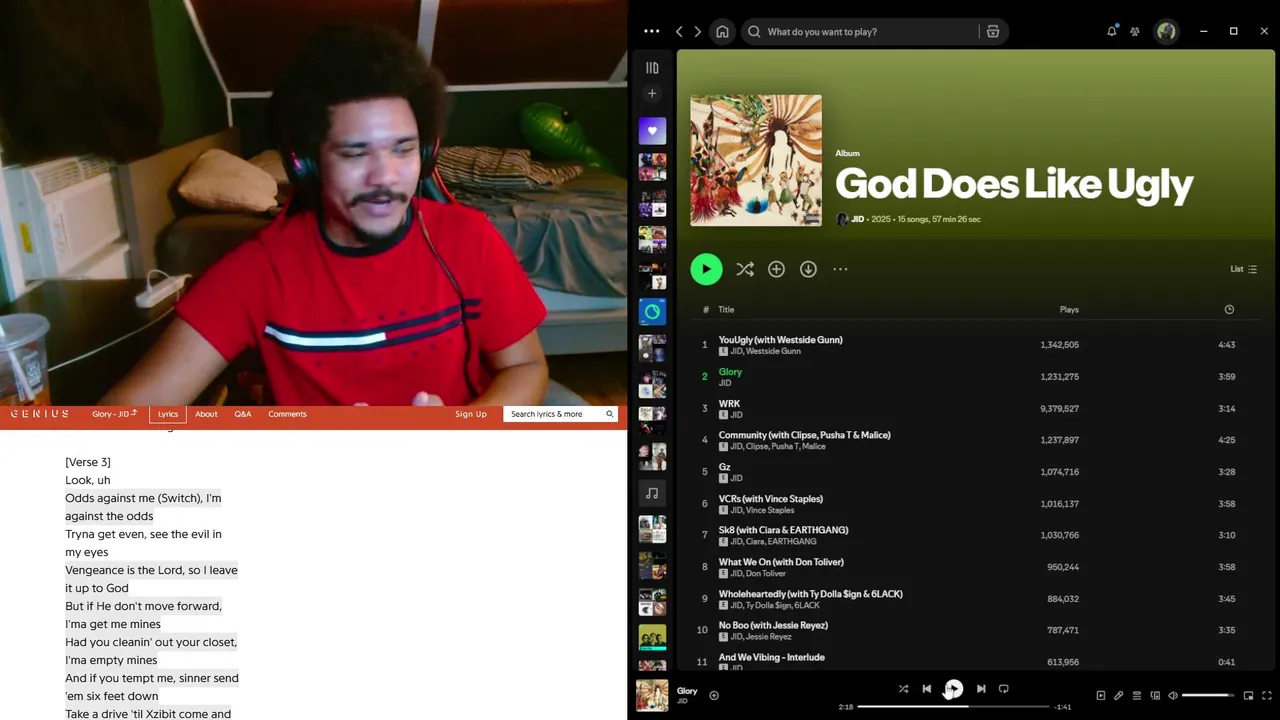Switch to Lyrics tab on Genius
1280x720 pixels.
pos(168,414)
